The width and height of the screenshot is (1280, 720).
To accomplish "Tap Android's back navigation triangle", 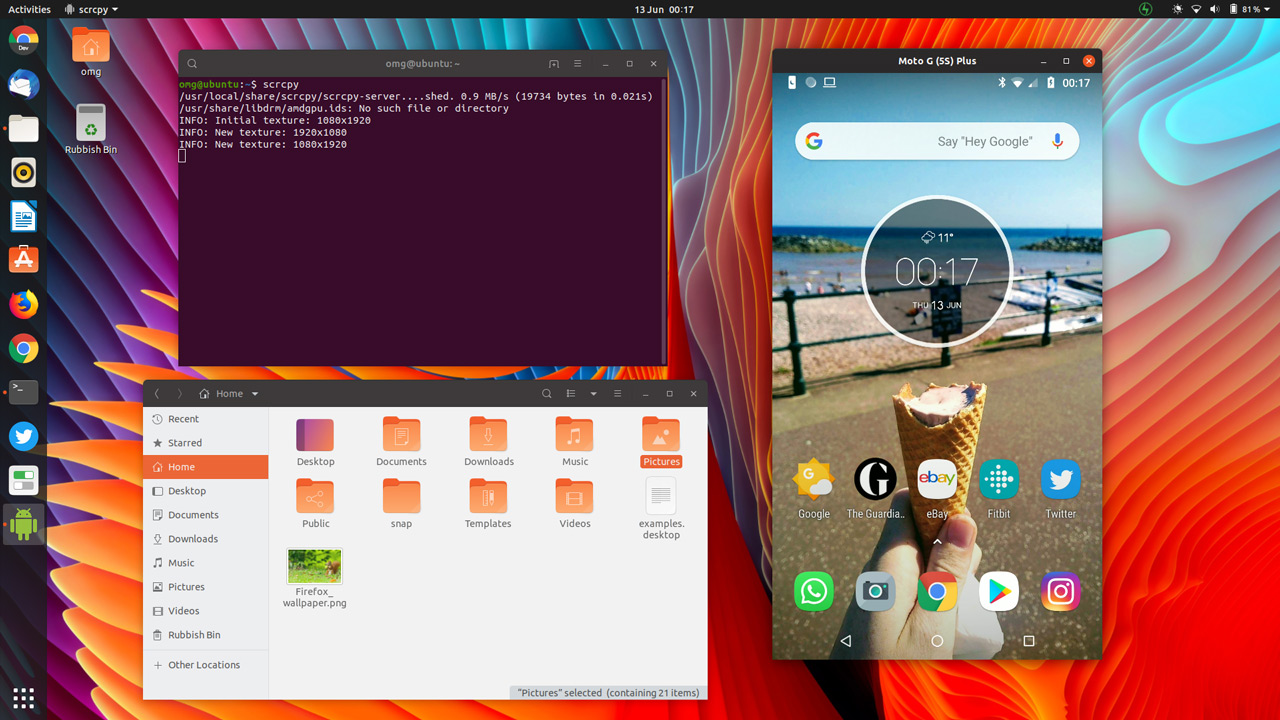I will [846, 641].
